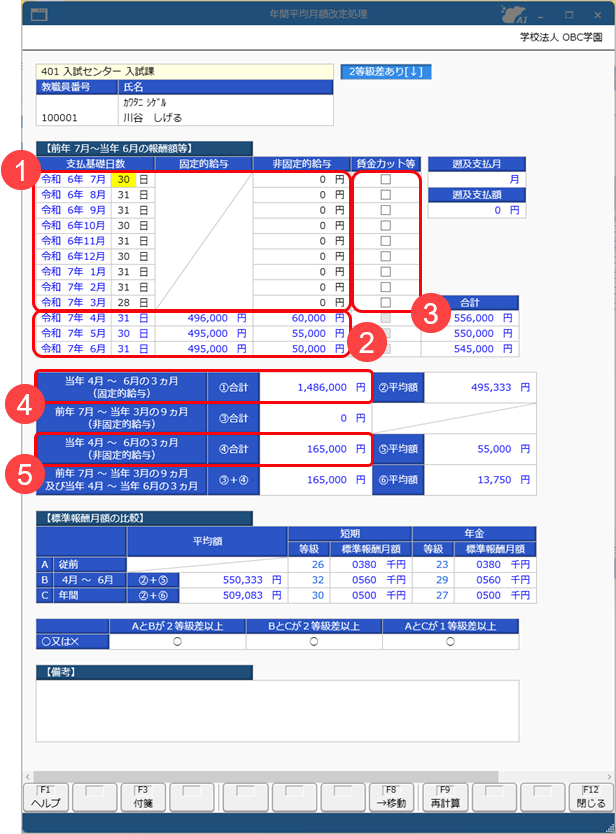Click the ①合計 1,486,000 円 value

[315, 387]
